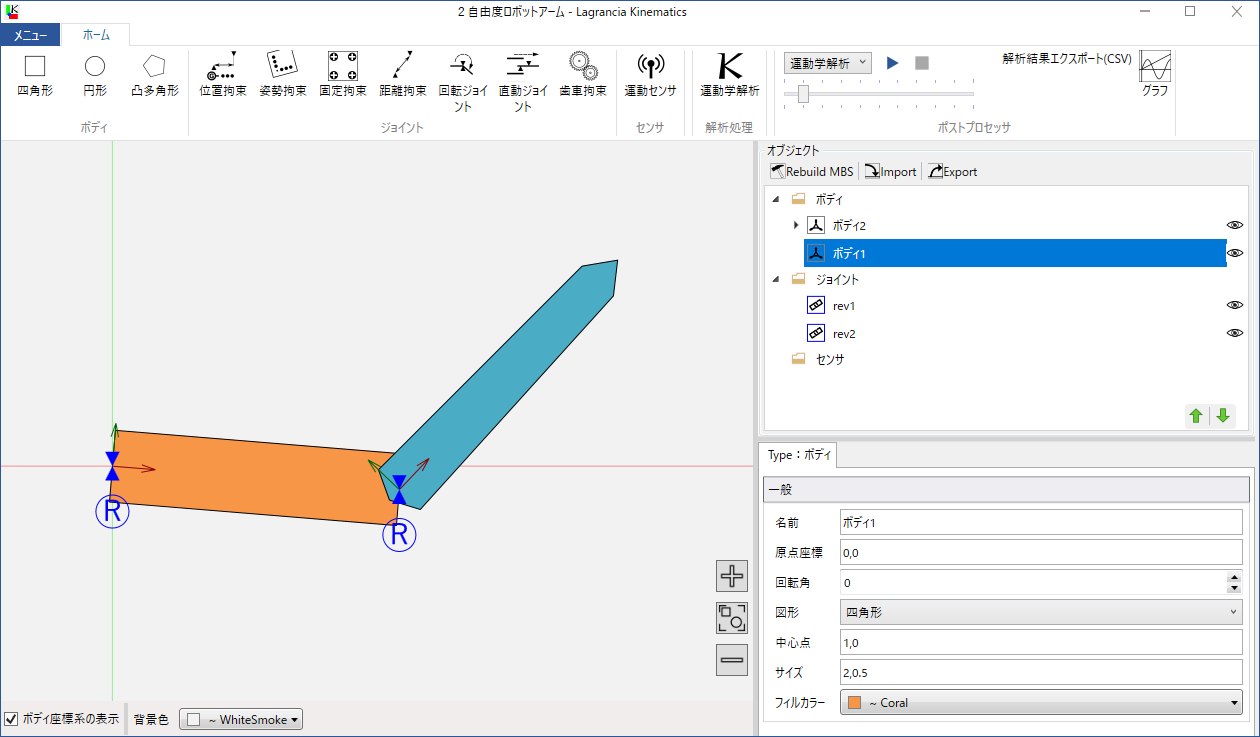The width and height of the screenshot is (1260, 737).
Task: Click the orange body on canvas
Action: (250, 476)
